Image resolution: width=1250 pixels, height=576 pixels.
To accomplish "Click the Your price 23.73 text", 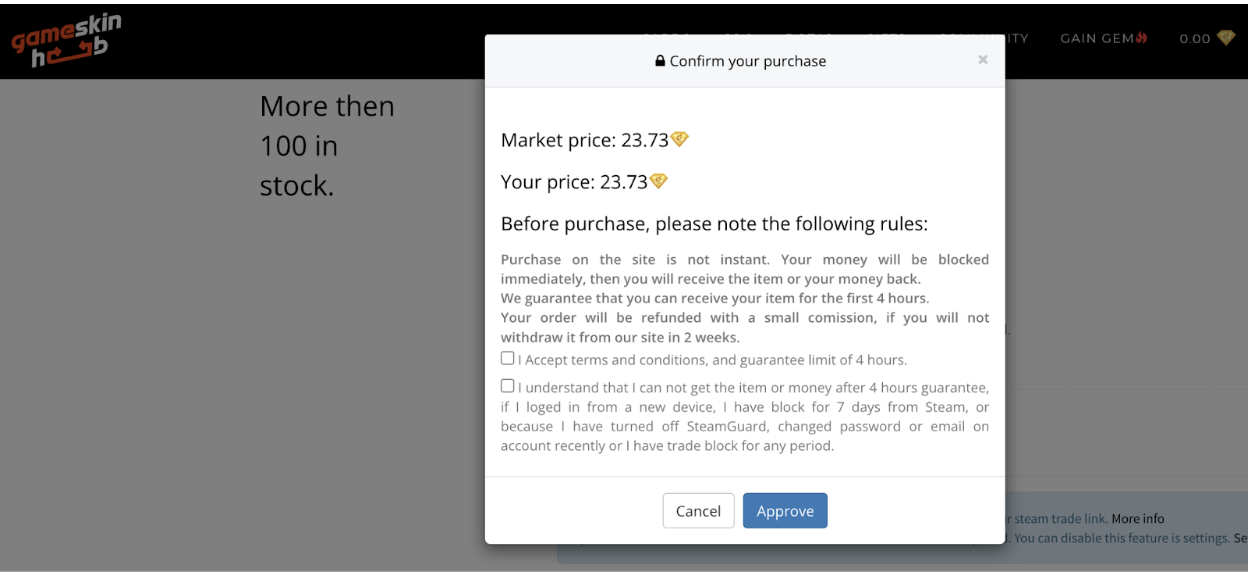I will click(x=574, y=182).
